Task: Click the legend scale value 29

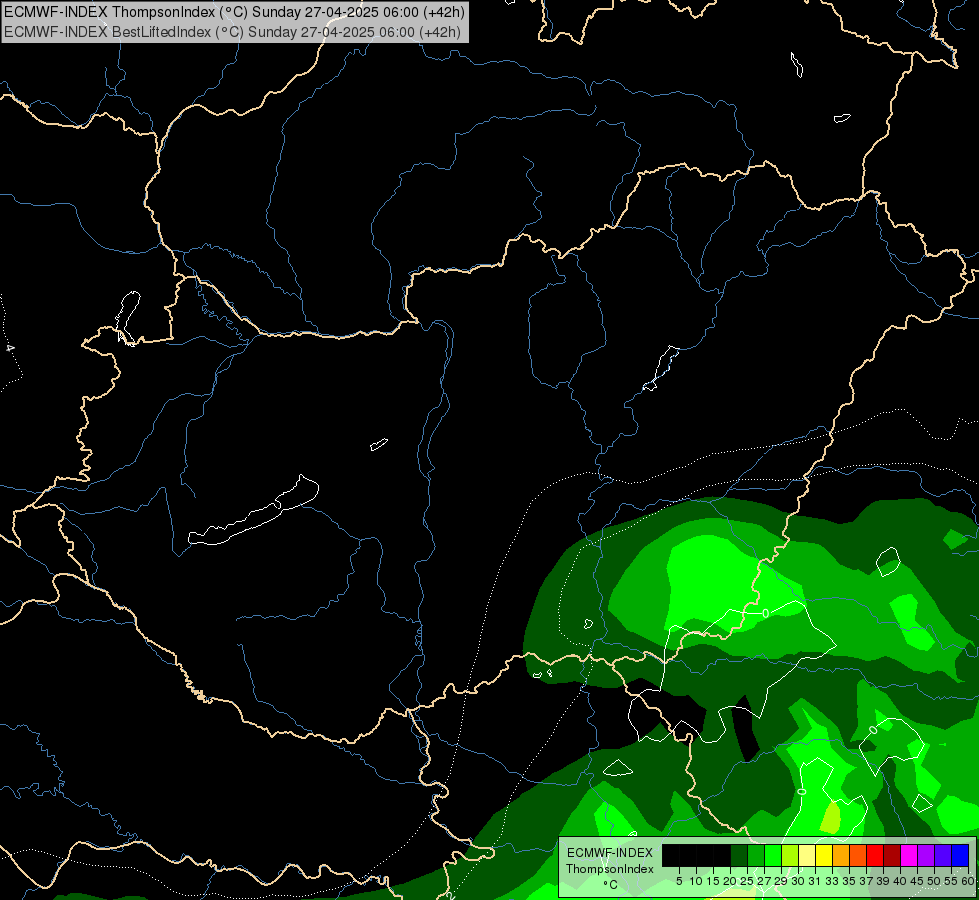Action: point(781,881)
